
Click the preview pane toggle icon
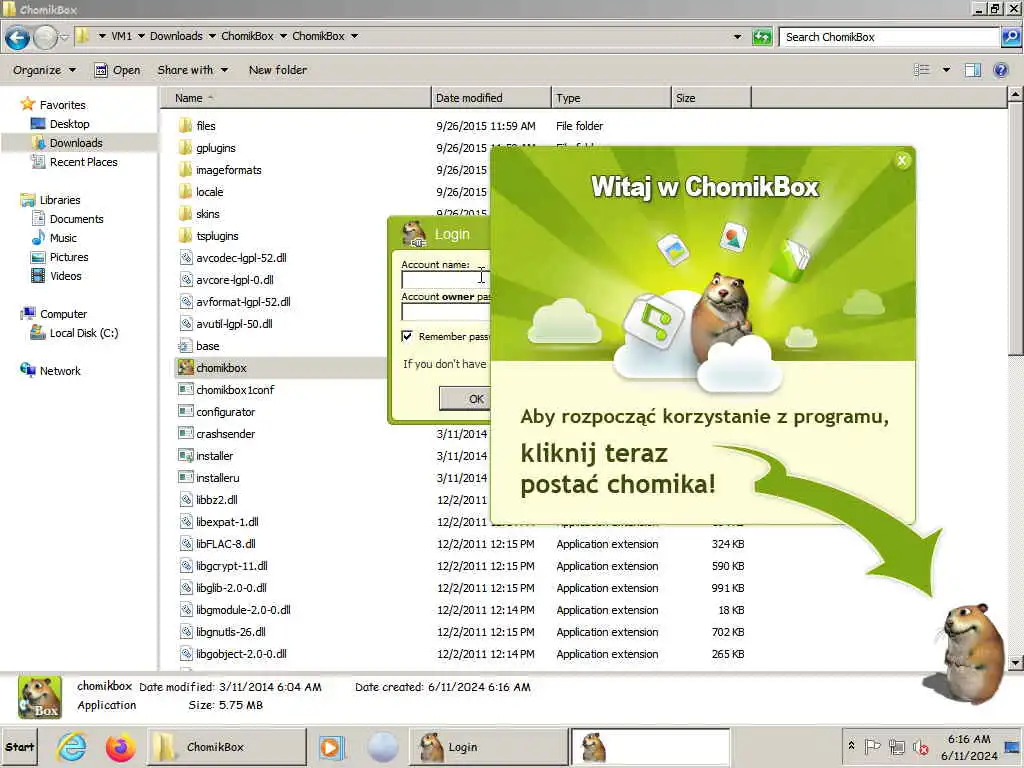(x=972, y=70)
